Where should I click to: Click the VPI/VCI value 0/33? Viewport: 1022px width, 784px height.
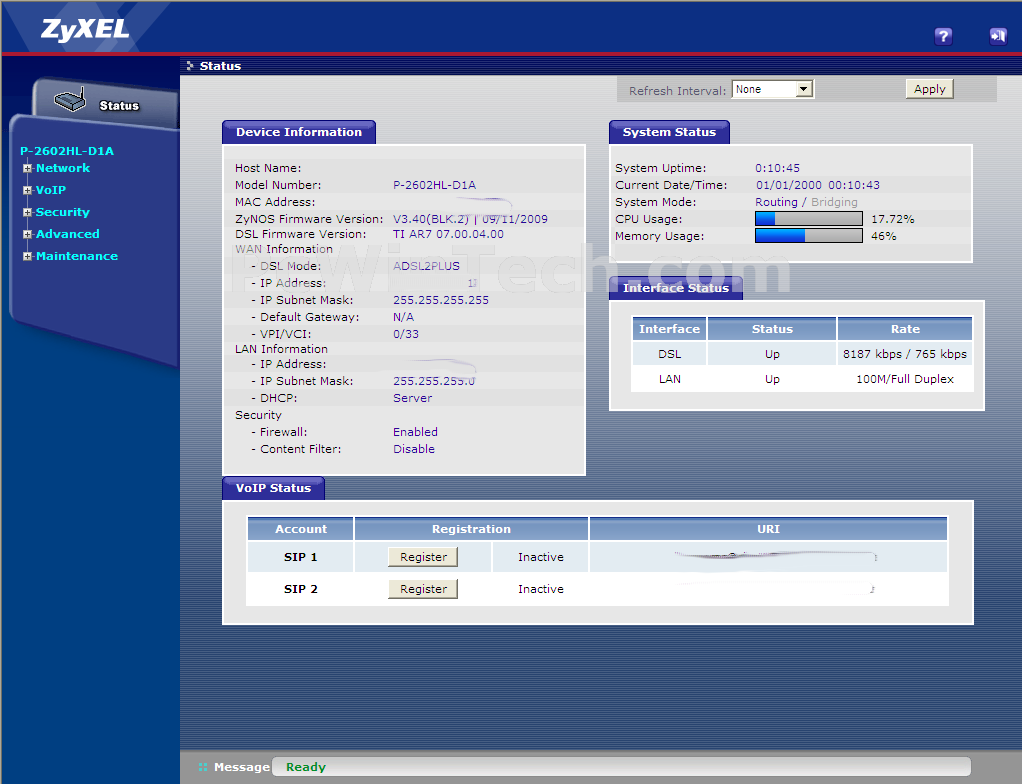pyautogui.click(x=406, y=334)
